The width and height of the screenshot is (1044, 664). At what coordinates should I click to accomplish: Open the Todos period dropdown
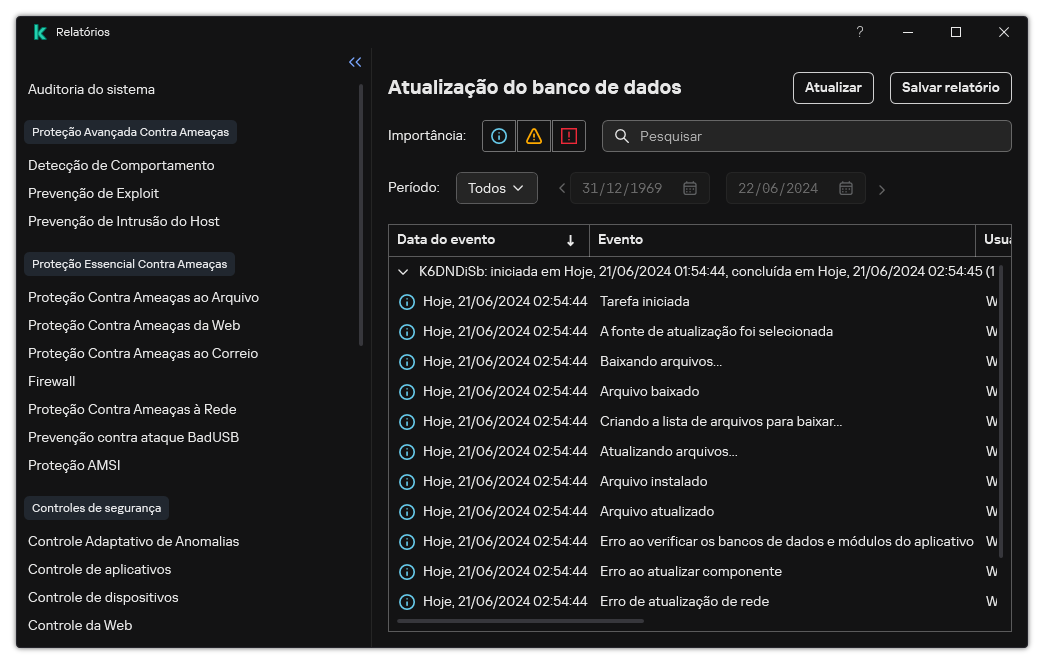497,188
